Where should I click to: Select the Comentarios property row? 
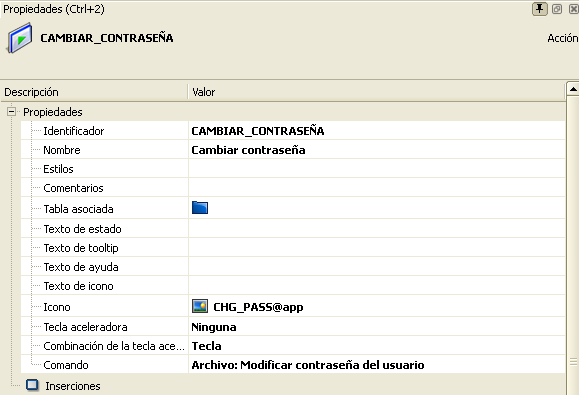click(293, 188)
